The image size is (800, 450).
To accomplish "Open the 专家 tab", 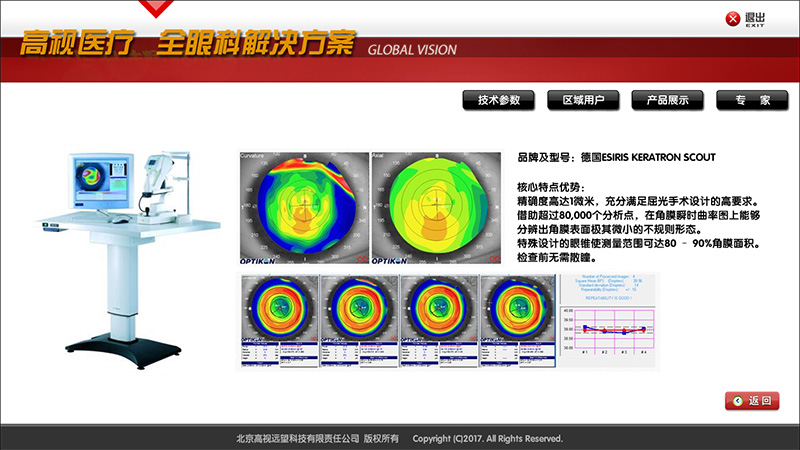I will tap(752, 100).
